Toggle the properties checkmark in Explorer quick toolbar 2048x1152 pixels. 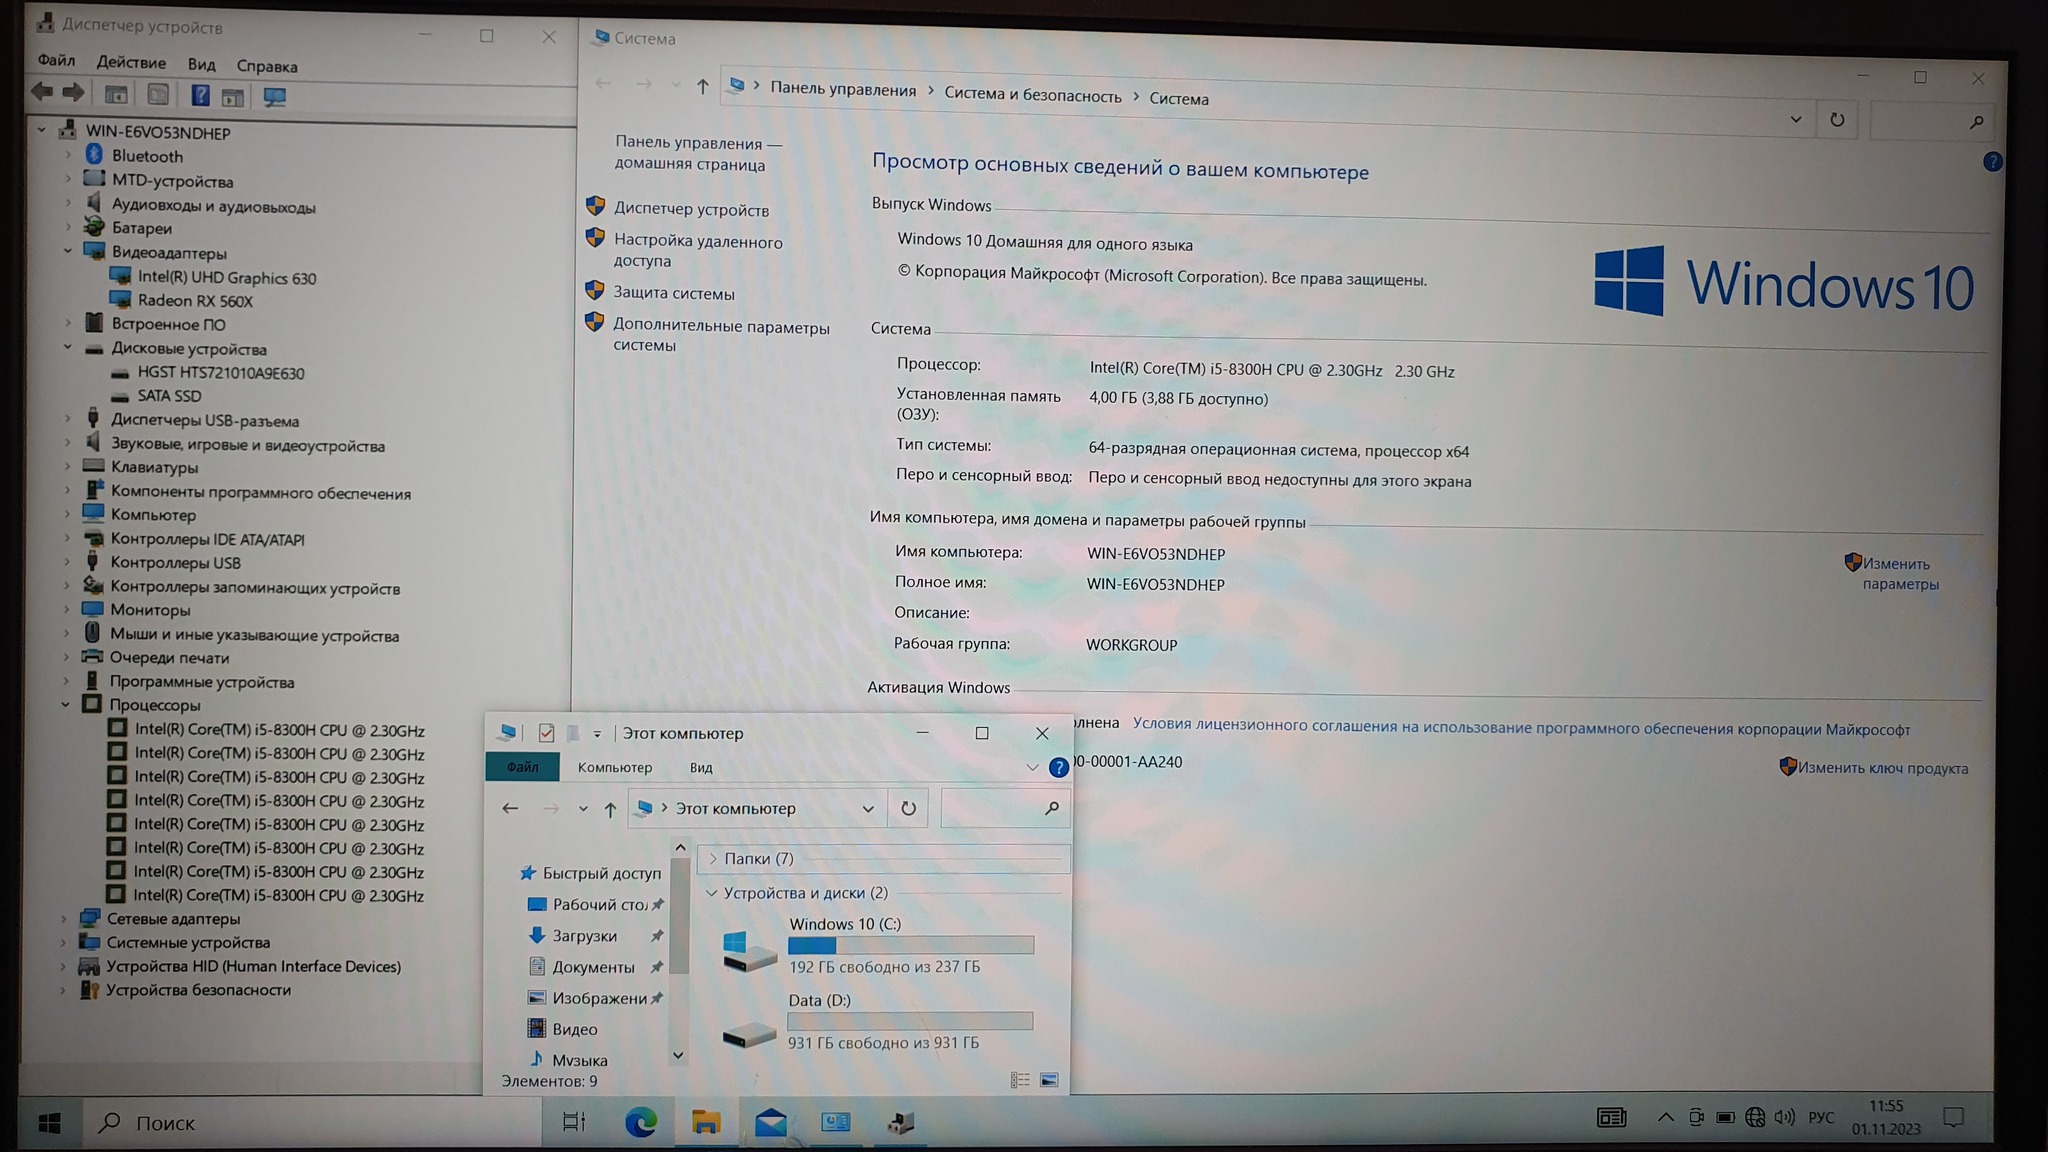(x=546, y=733)
